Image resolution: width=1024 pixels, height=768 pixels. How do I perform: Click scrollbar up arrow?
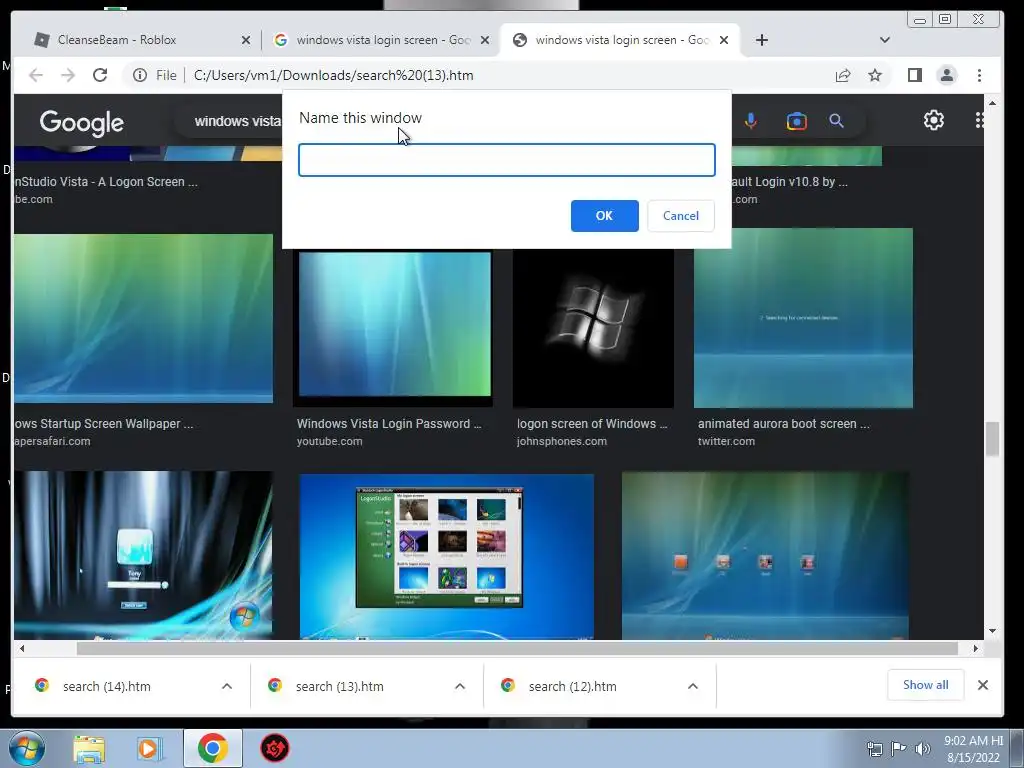(x=993, y=103)
